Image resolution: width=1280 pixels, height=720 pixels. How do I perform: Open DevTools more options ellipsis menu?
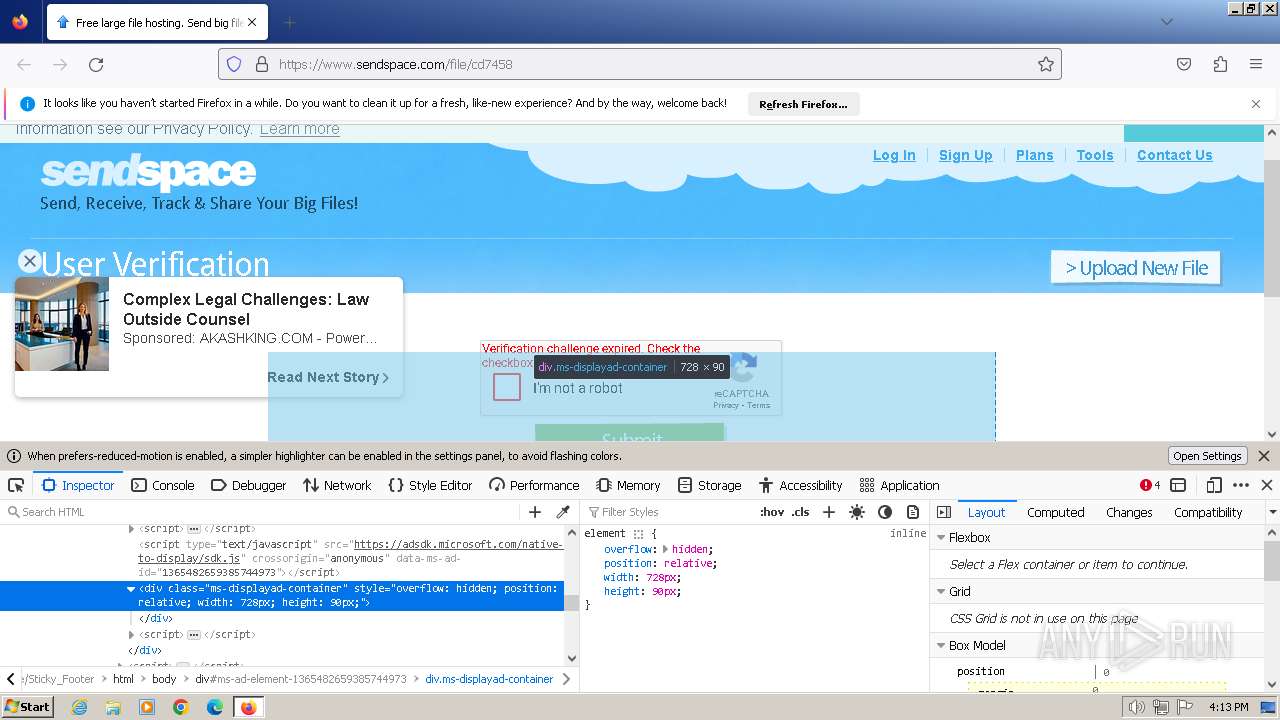tap(1241, 485)
